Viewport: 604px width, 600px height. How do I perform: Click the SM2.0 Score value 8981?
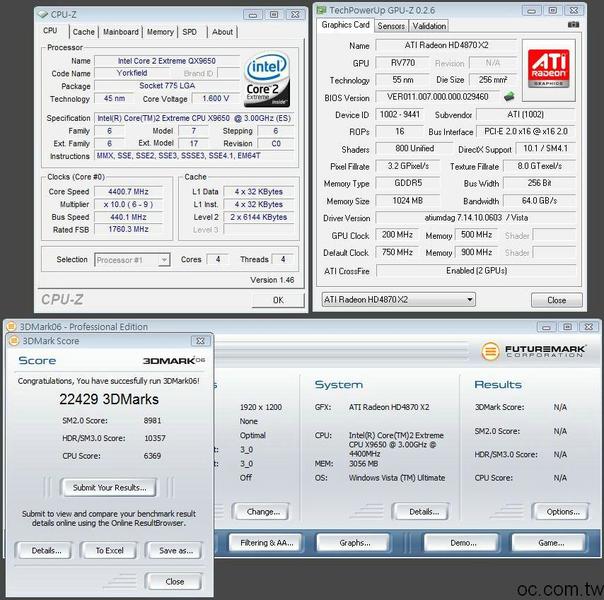(152, 421)
